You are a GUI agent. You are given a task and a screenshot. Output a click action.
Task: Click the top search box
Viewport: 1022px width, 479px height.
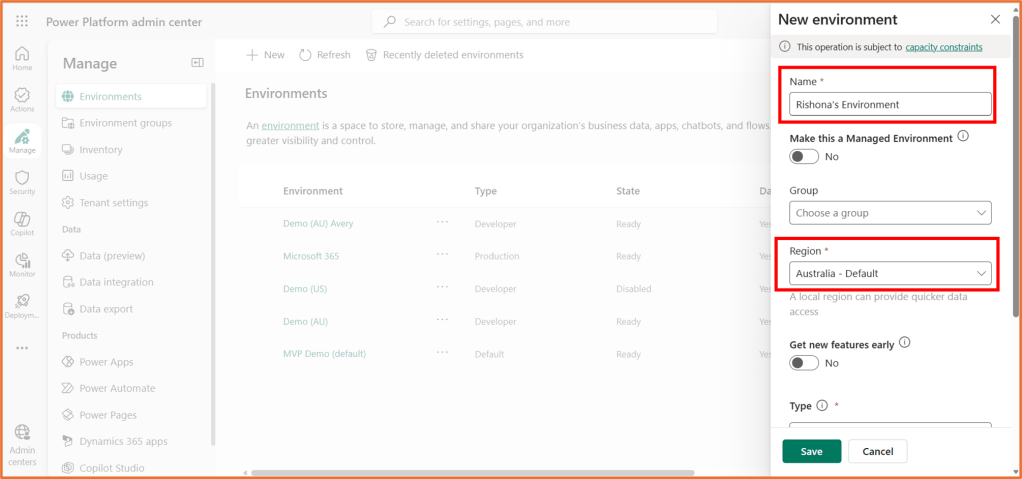[x=544, y=22]
